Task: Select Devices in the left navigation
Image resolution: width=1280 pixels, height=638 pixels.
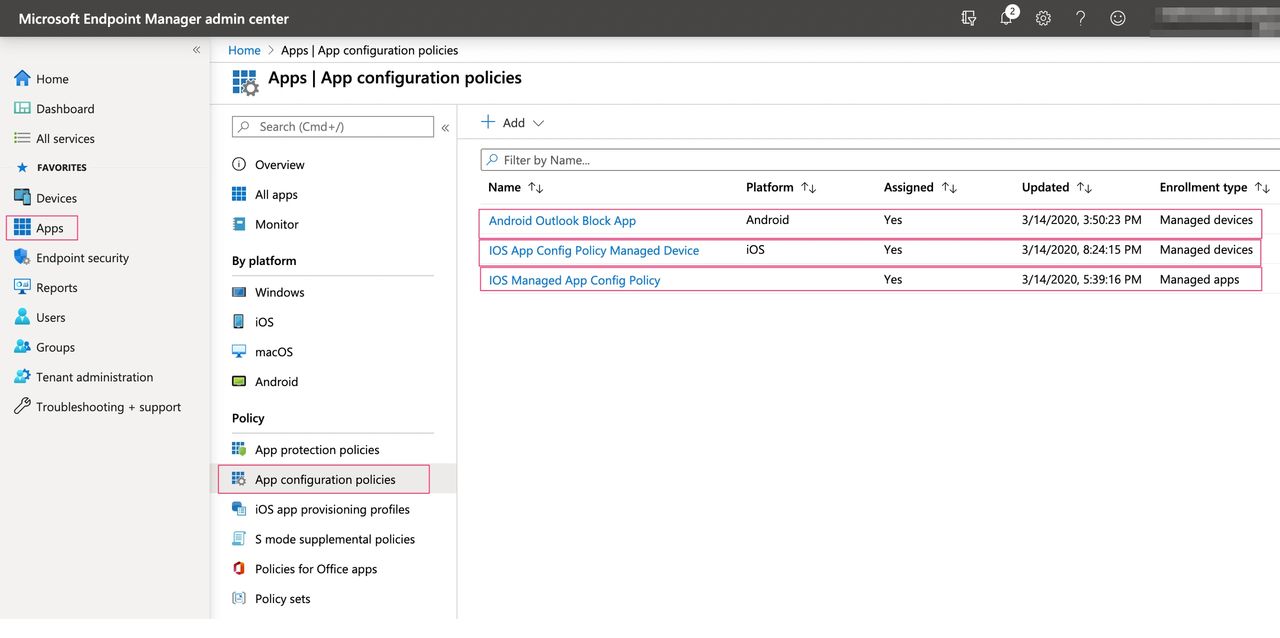Action: (x=56, y=198)
